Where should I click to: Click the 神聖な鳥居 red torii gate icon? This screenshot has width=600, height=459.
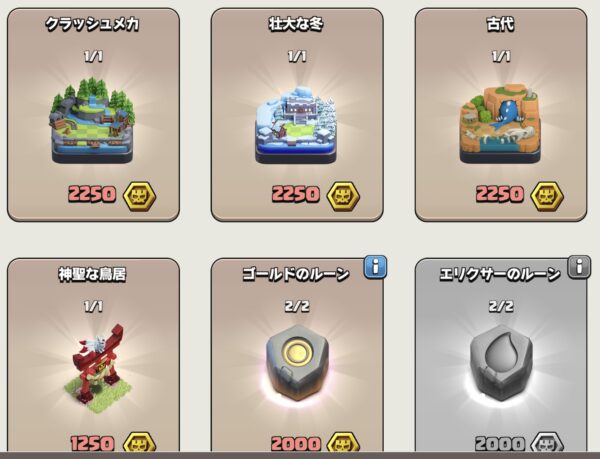click(100, 369)
